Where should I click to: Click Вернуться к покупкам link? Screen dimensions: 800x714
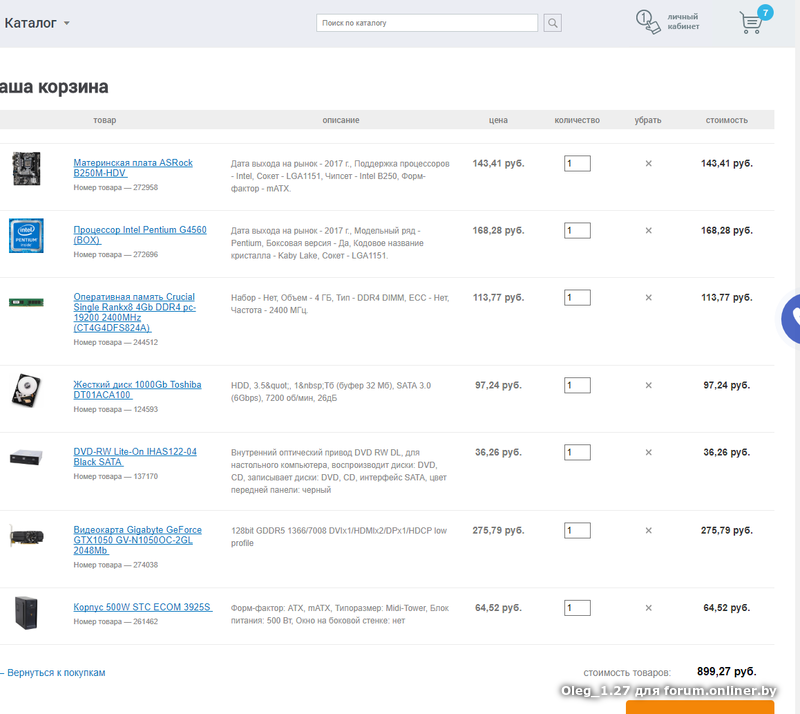[55, 673]
